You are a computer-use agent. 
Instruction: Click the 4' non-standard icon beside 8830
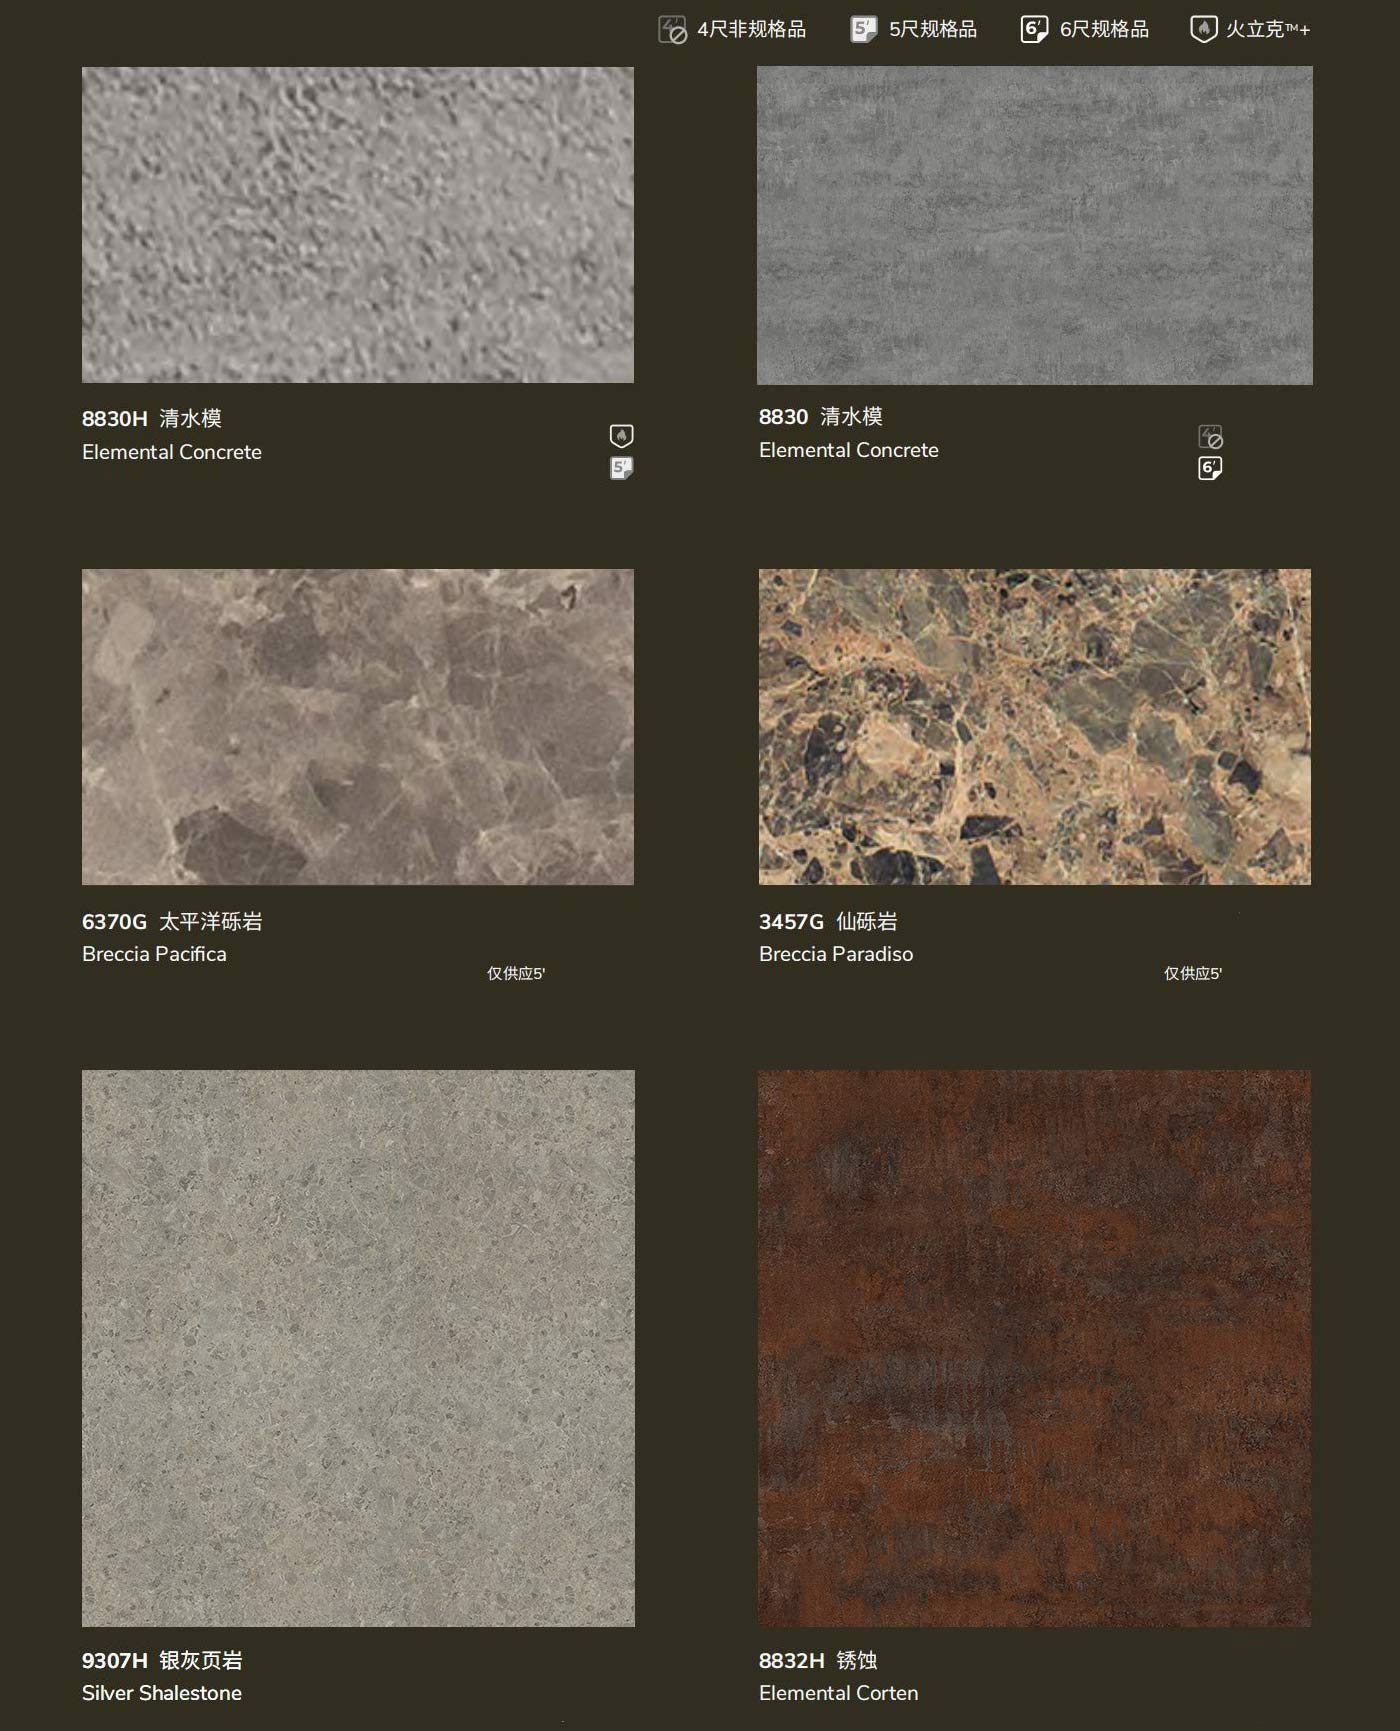[x=1210, y=437]
